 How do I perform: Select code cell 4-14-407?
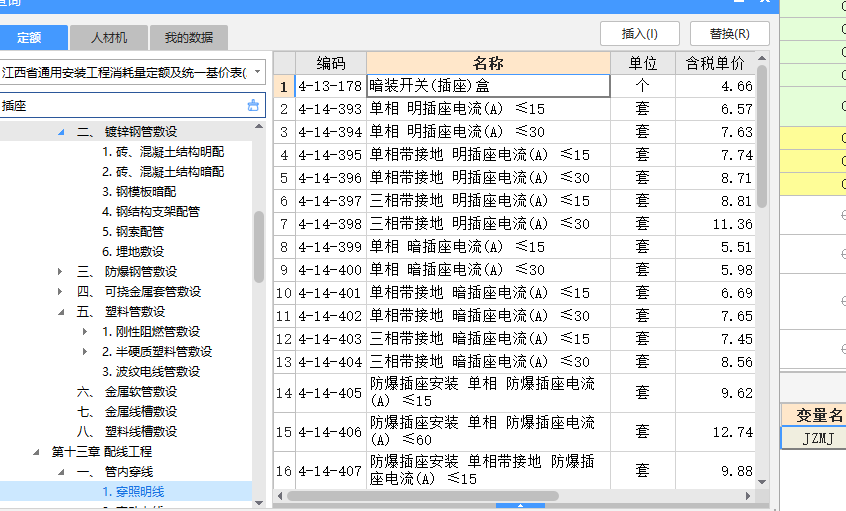(331, 471)
